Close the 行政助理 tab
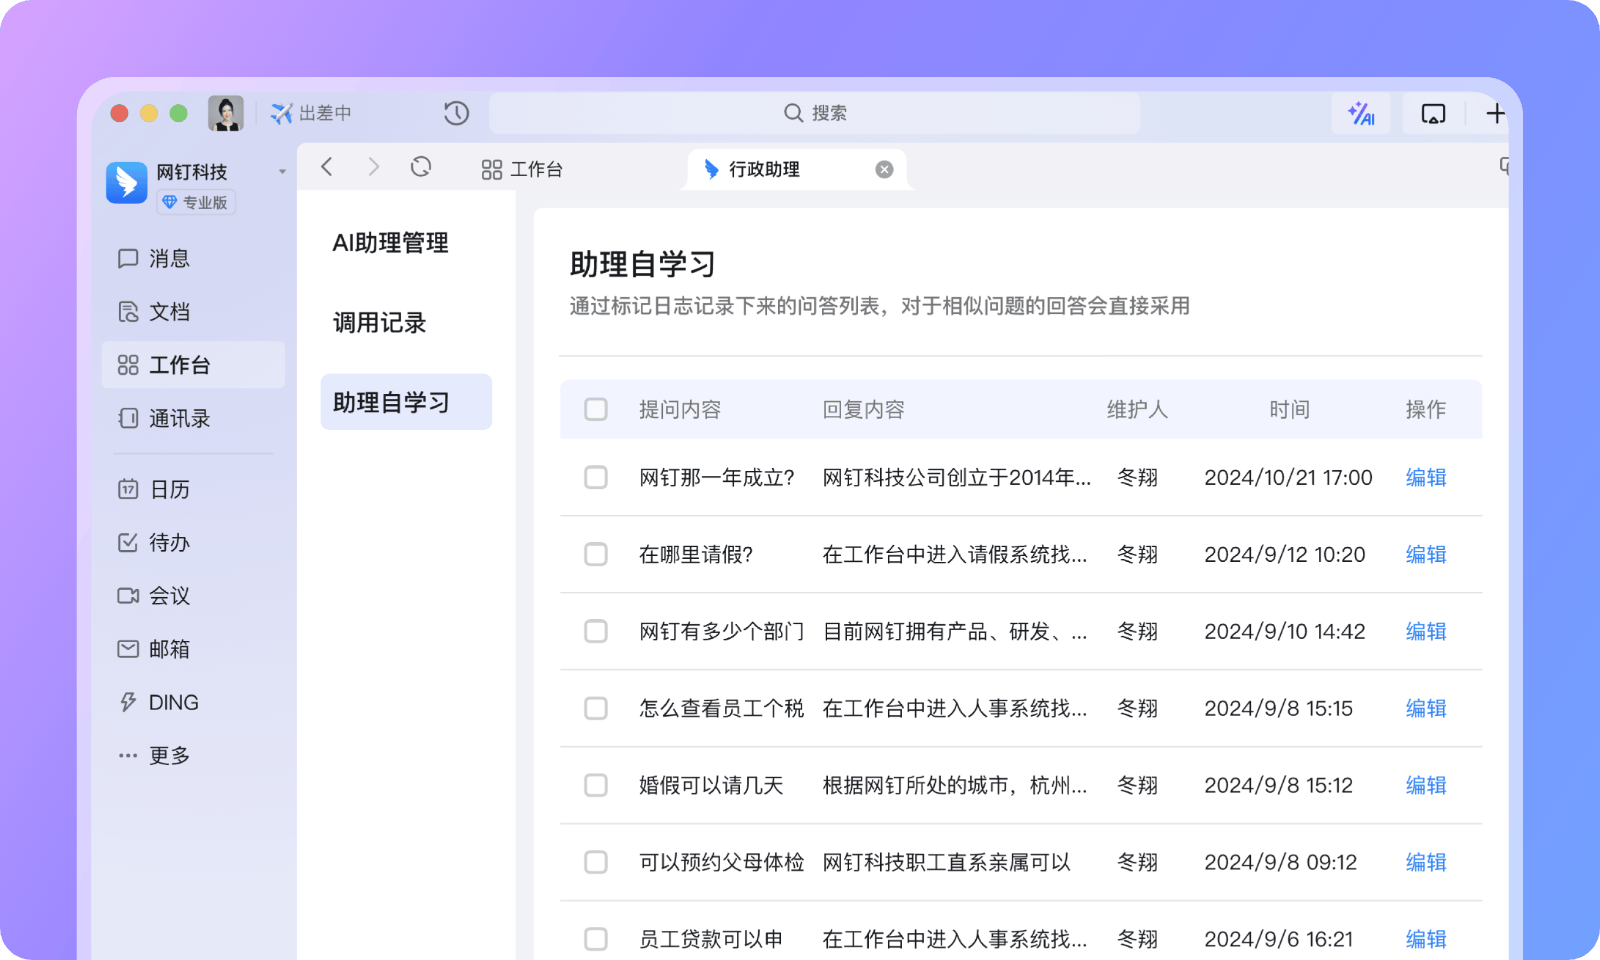The width and height of the screenshot is (1600, 960). [884, 169]
